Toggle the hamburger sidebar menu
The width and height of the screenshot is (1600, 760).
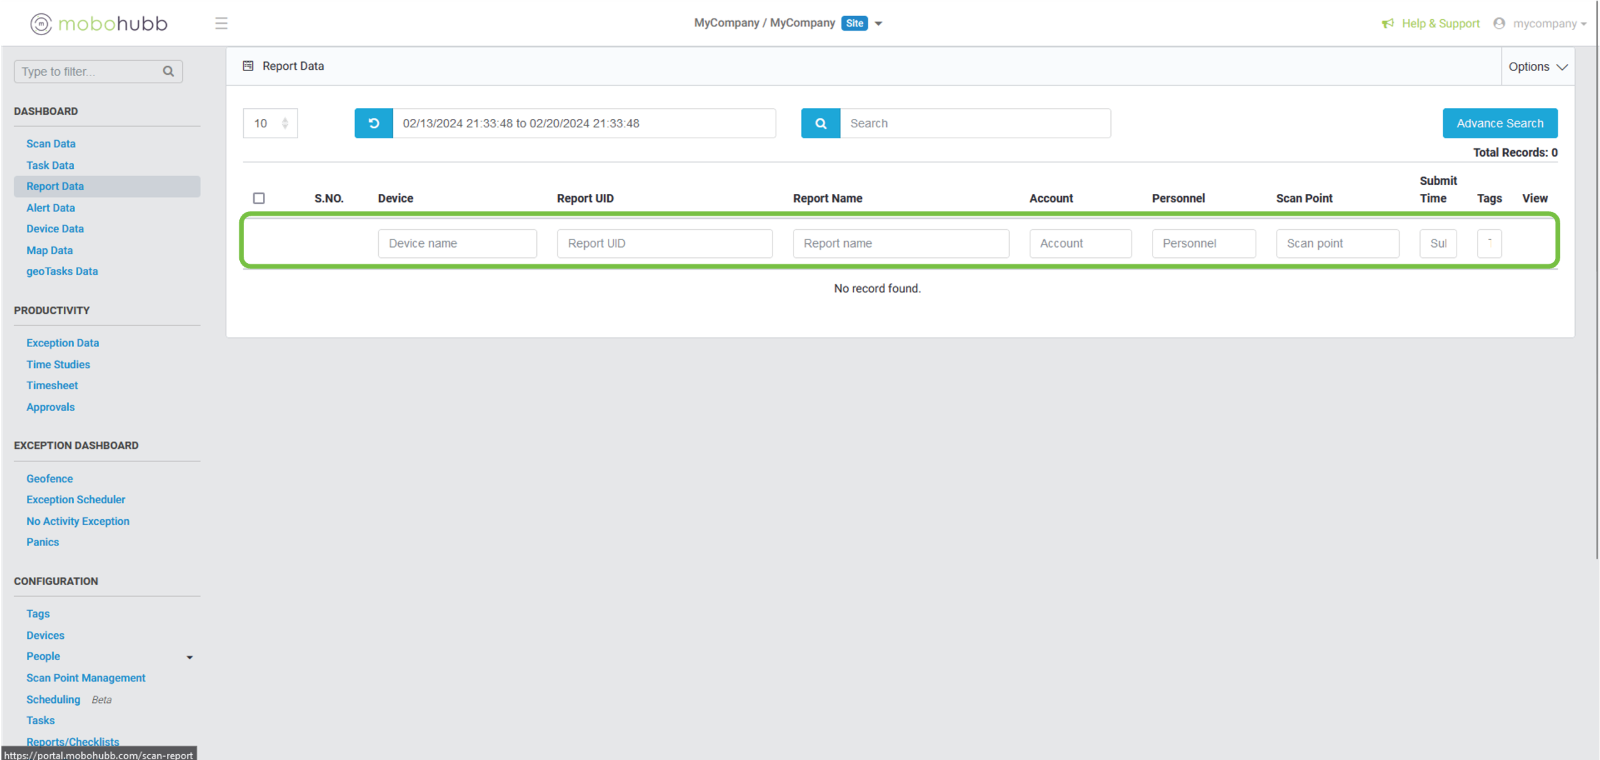point(221,23)
